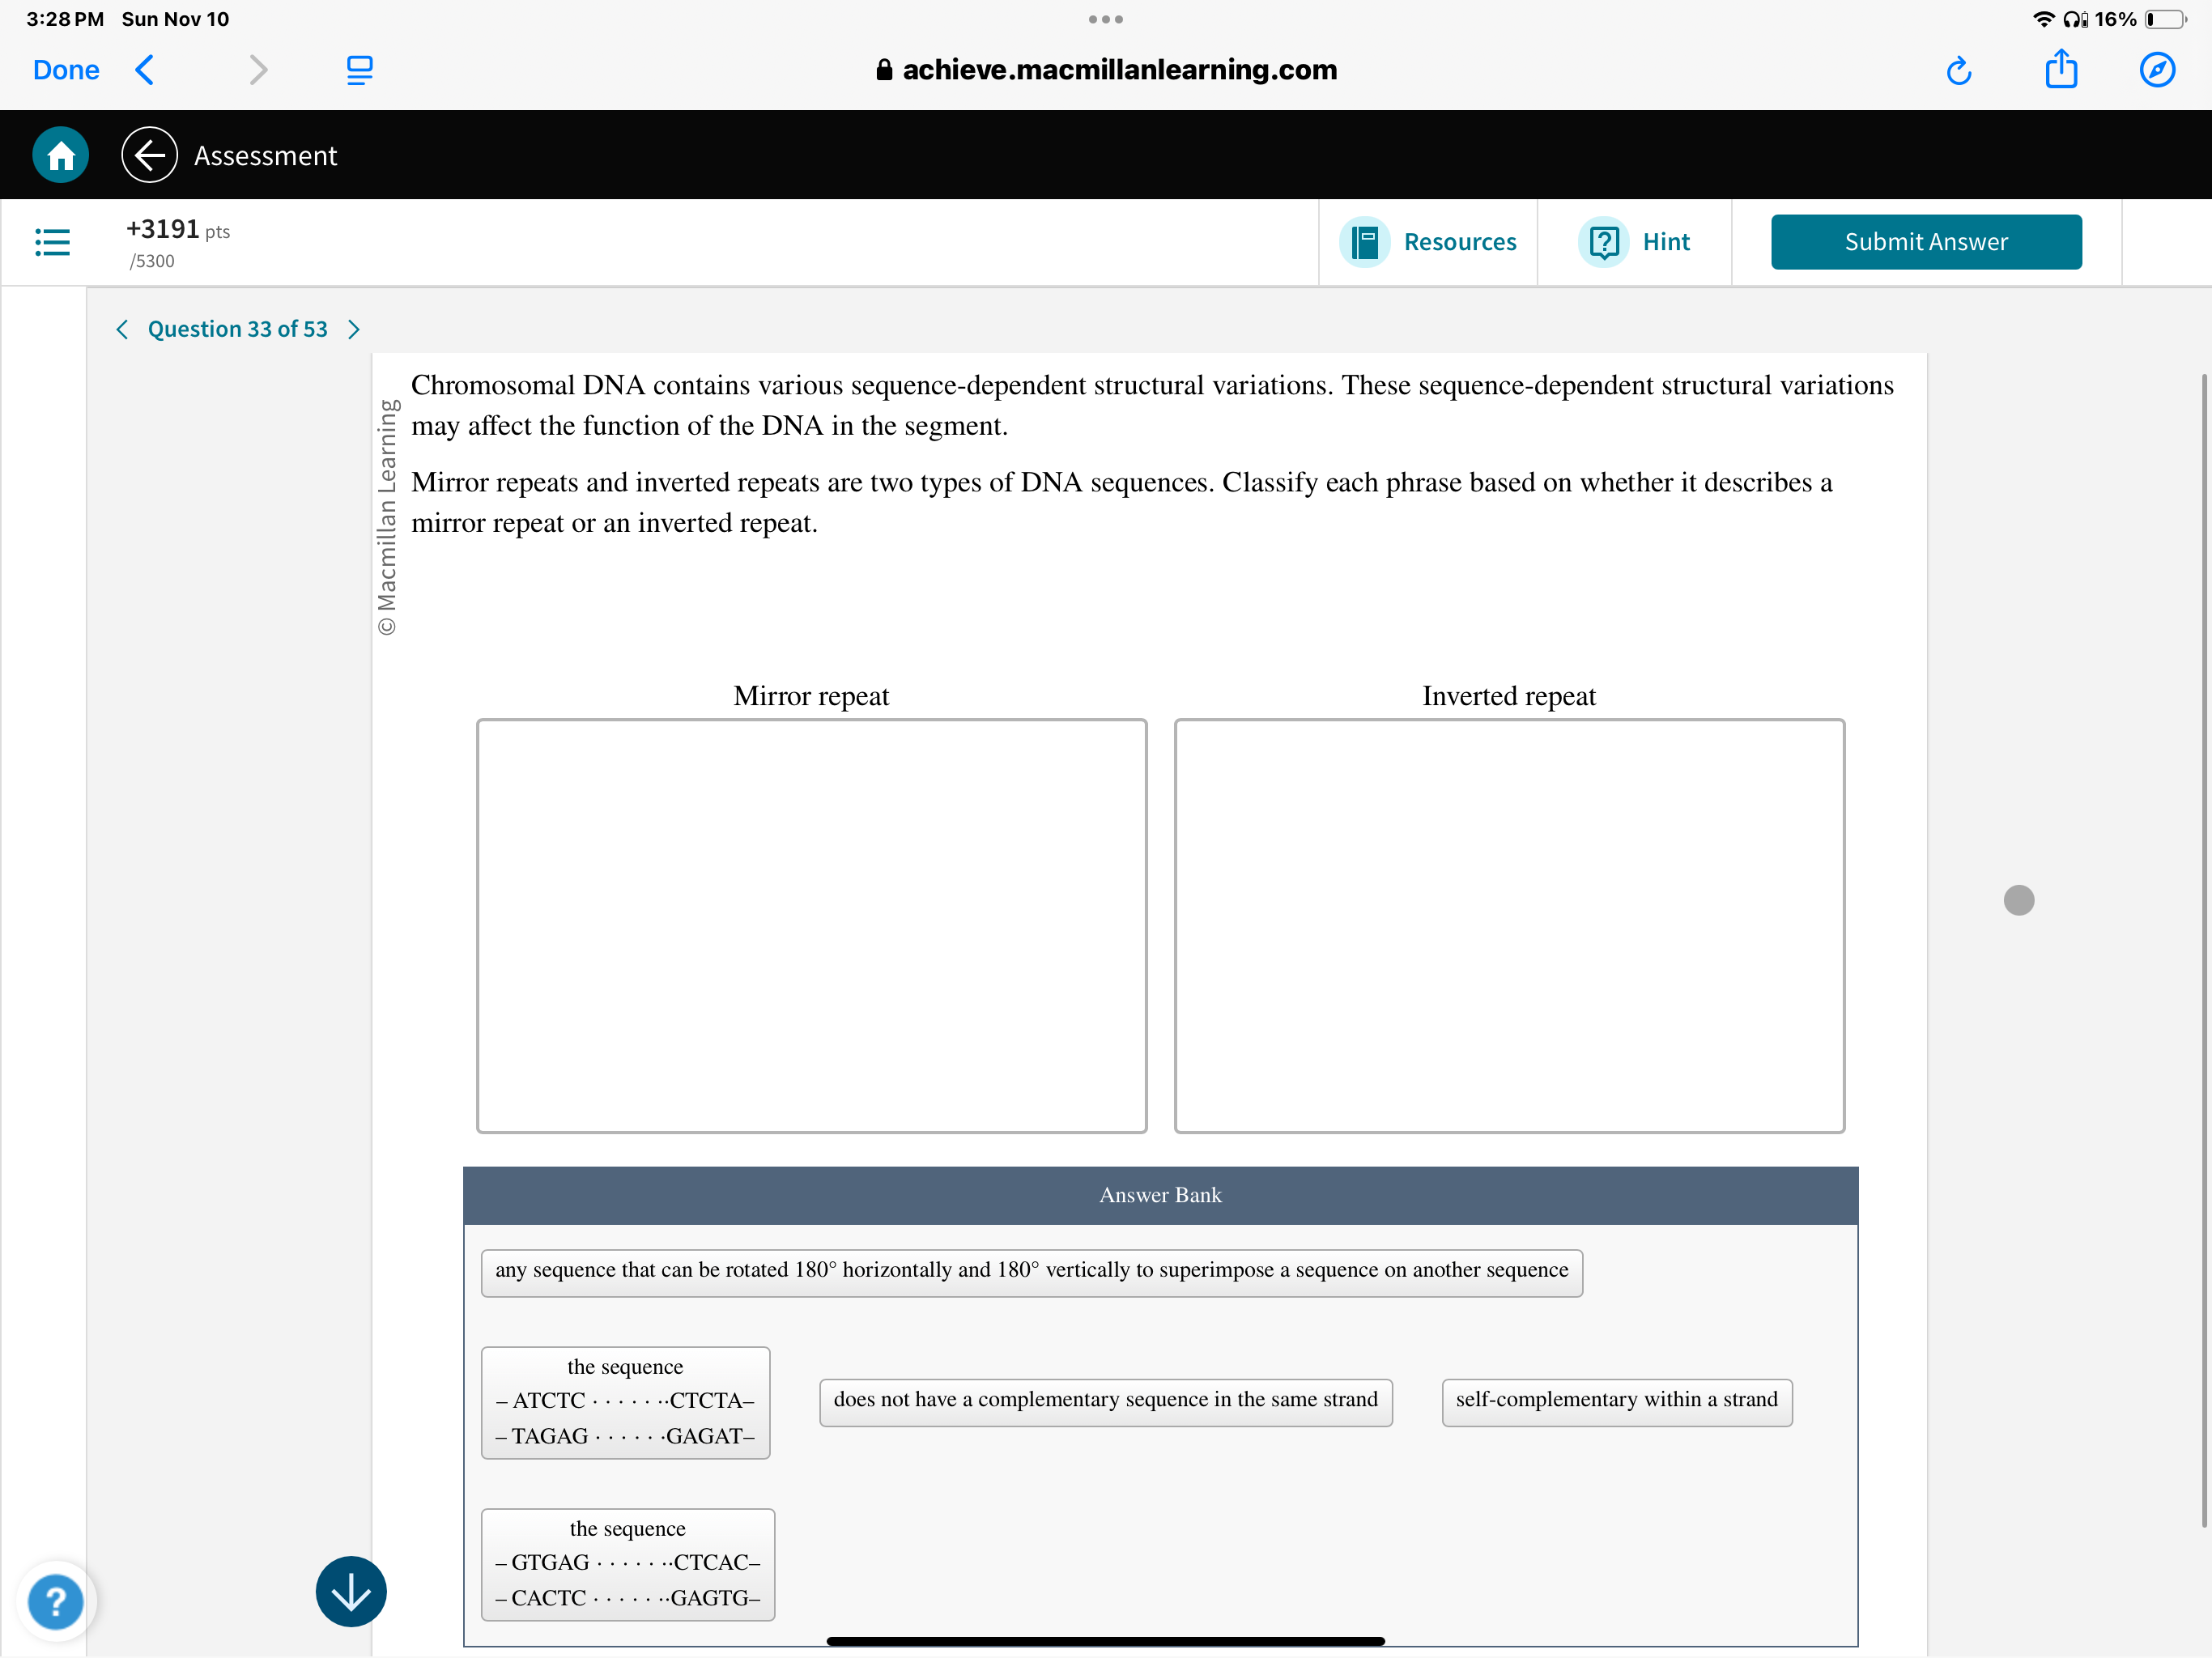Navigate back with browser back chevron
The width and height of the screenshot is (2212, 1658).
[x=145, y=70]
